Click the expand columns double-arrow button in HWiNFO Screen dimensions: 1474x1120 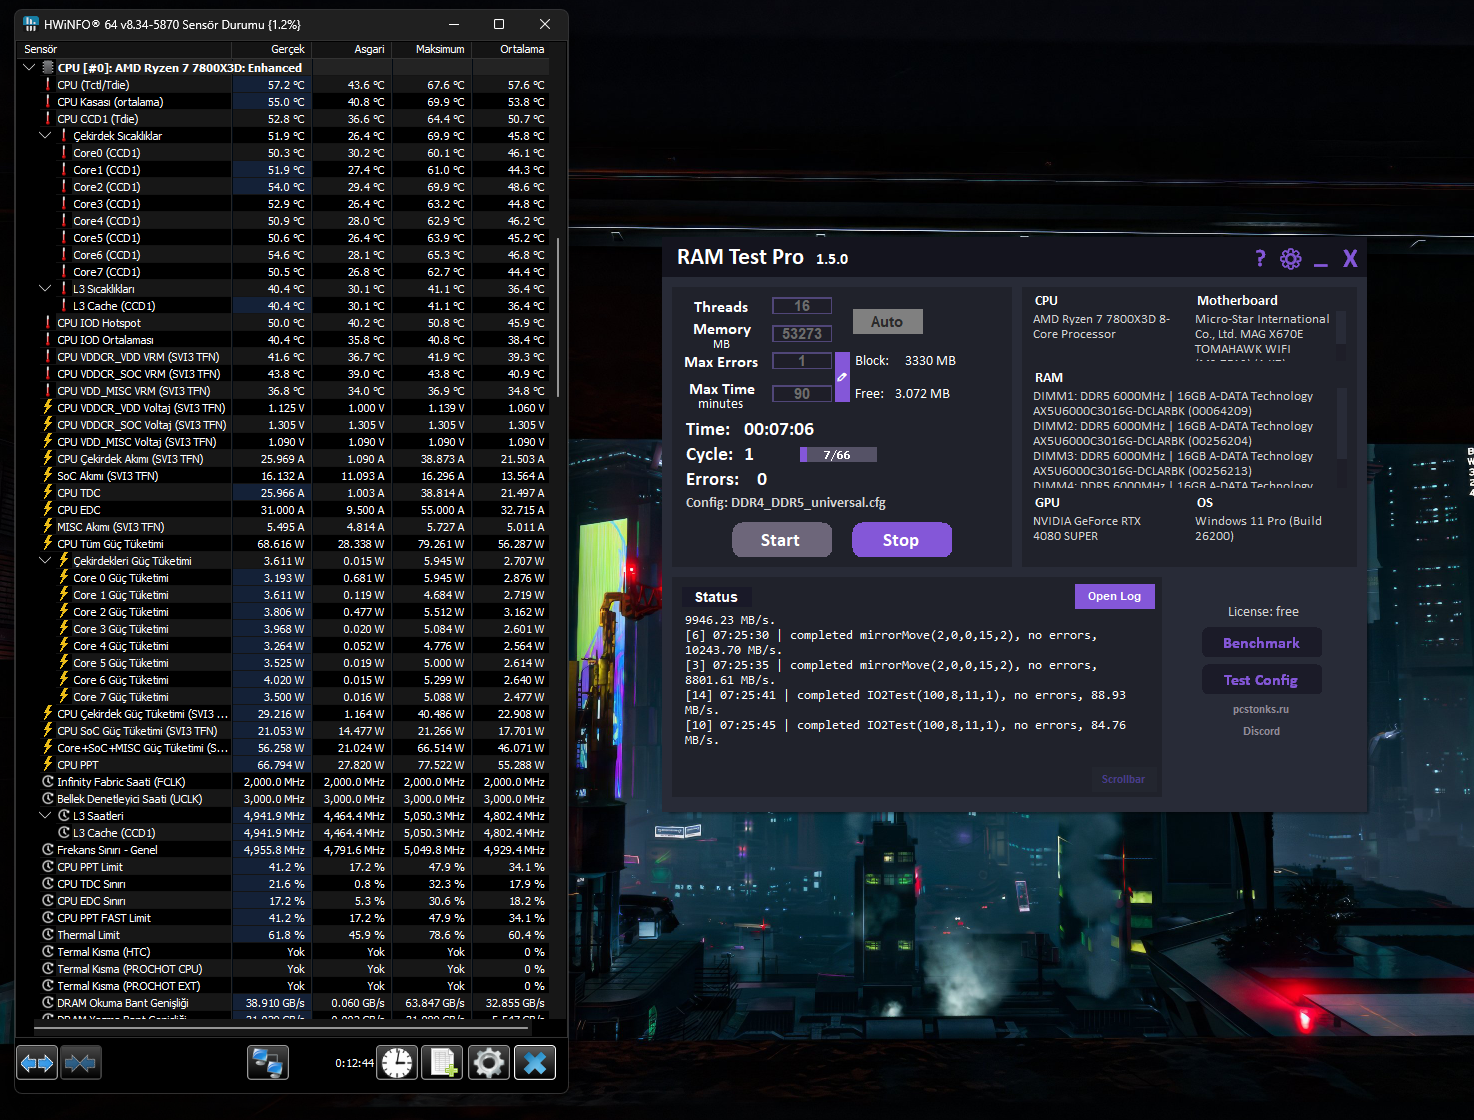(x=37, y=1063)
